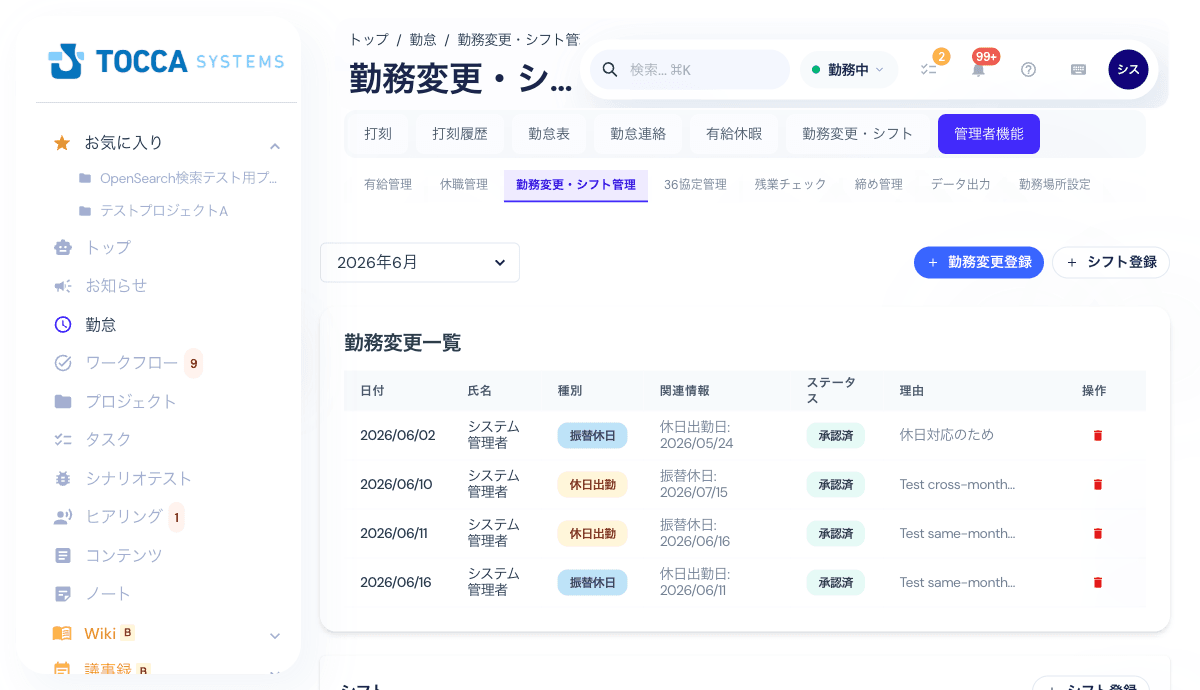Image resolution: width=1200 pixels, height=690 pixels.
Task: Click the folder icon next to プロジェクト
Action: pyautogui.click(x=63, y=401)
